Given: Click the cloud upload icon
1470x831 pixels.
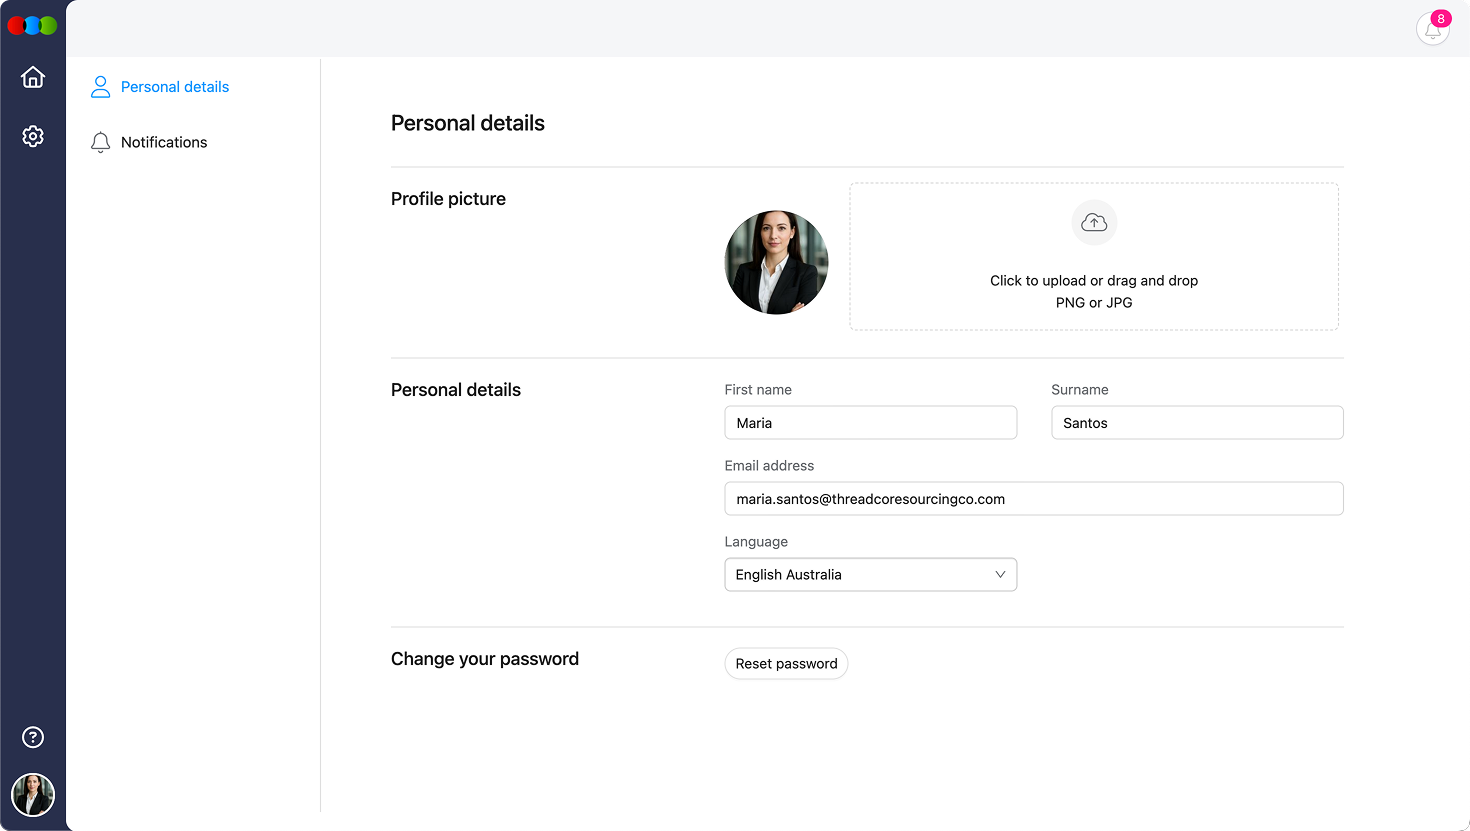Looking at the screenshot, I should [1094, 222].
